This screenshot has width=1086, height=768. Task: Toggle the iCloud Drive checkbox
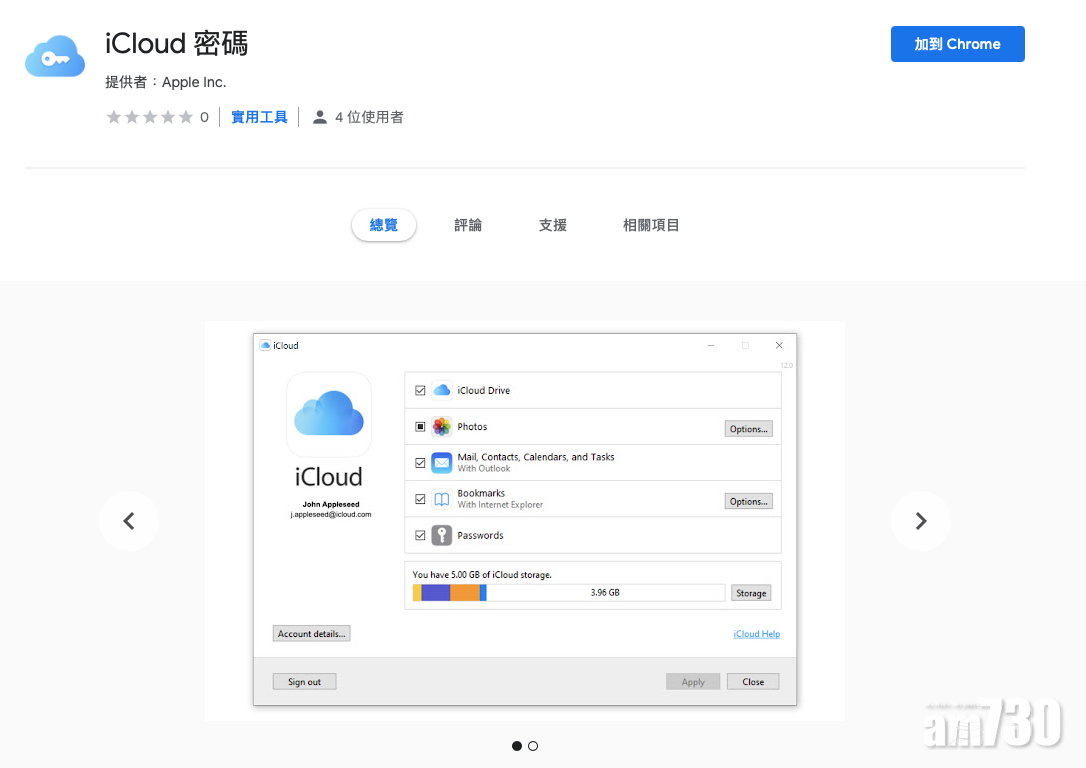point(420,390)
